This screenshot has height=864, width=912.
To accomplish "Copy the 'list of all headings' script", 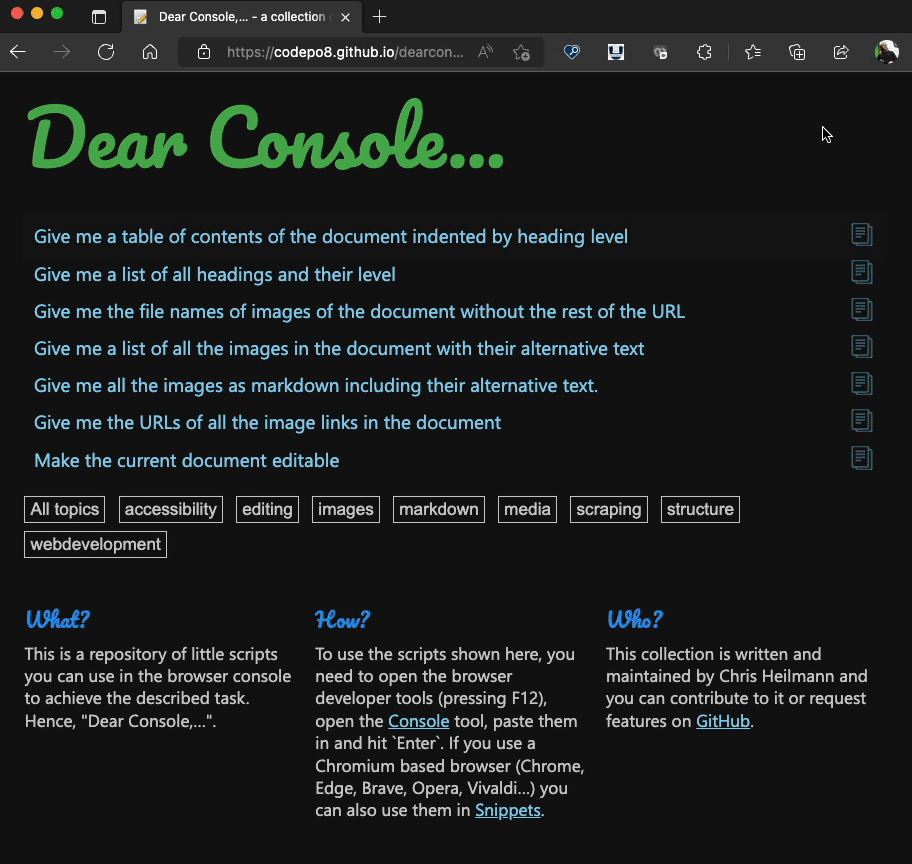I will (861, 272).
